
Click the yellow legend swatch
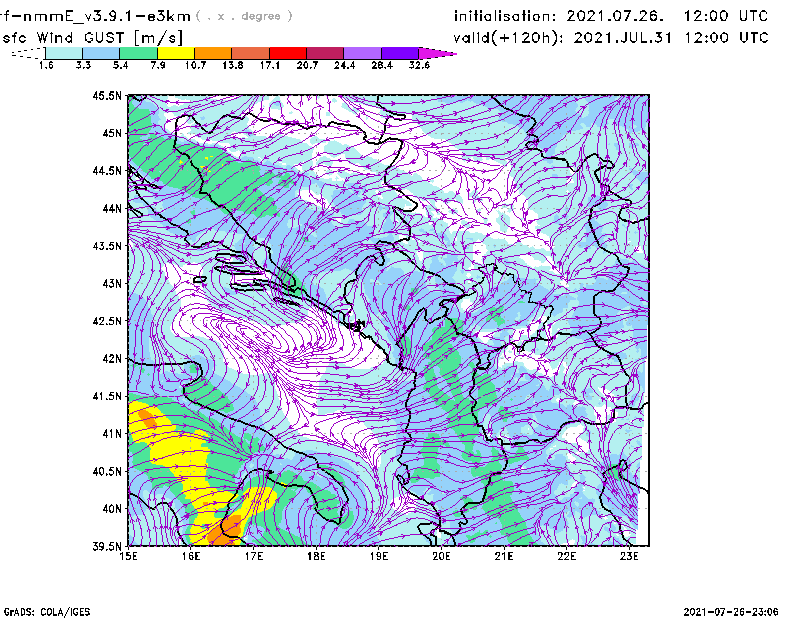point(176,53)
